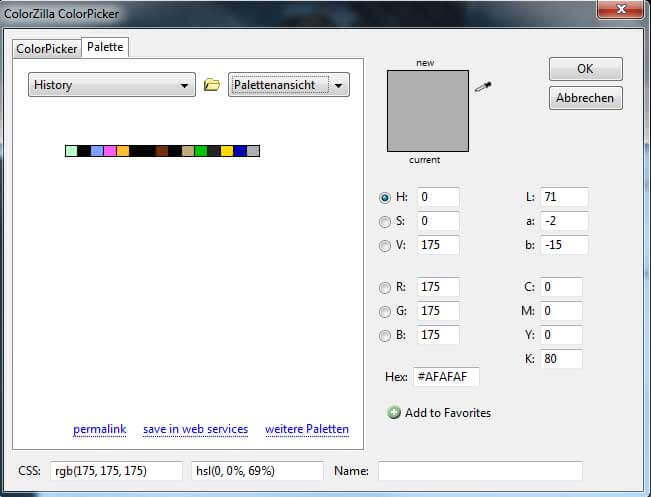Click the G value input field

coord(438,311)
